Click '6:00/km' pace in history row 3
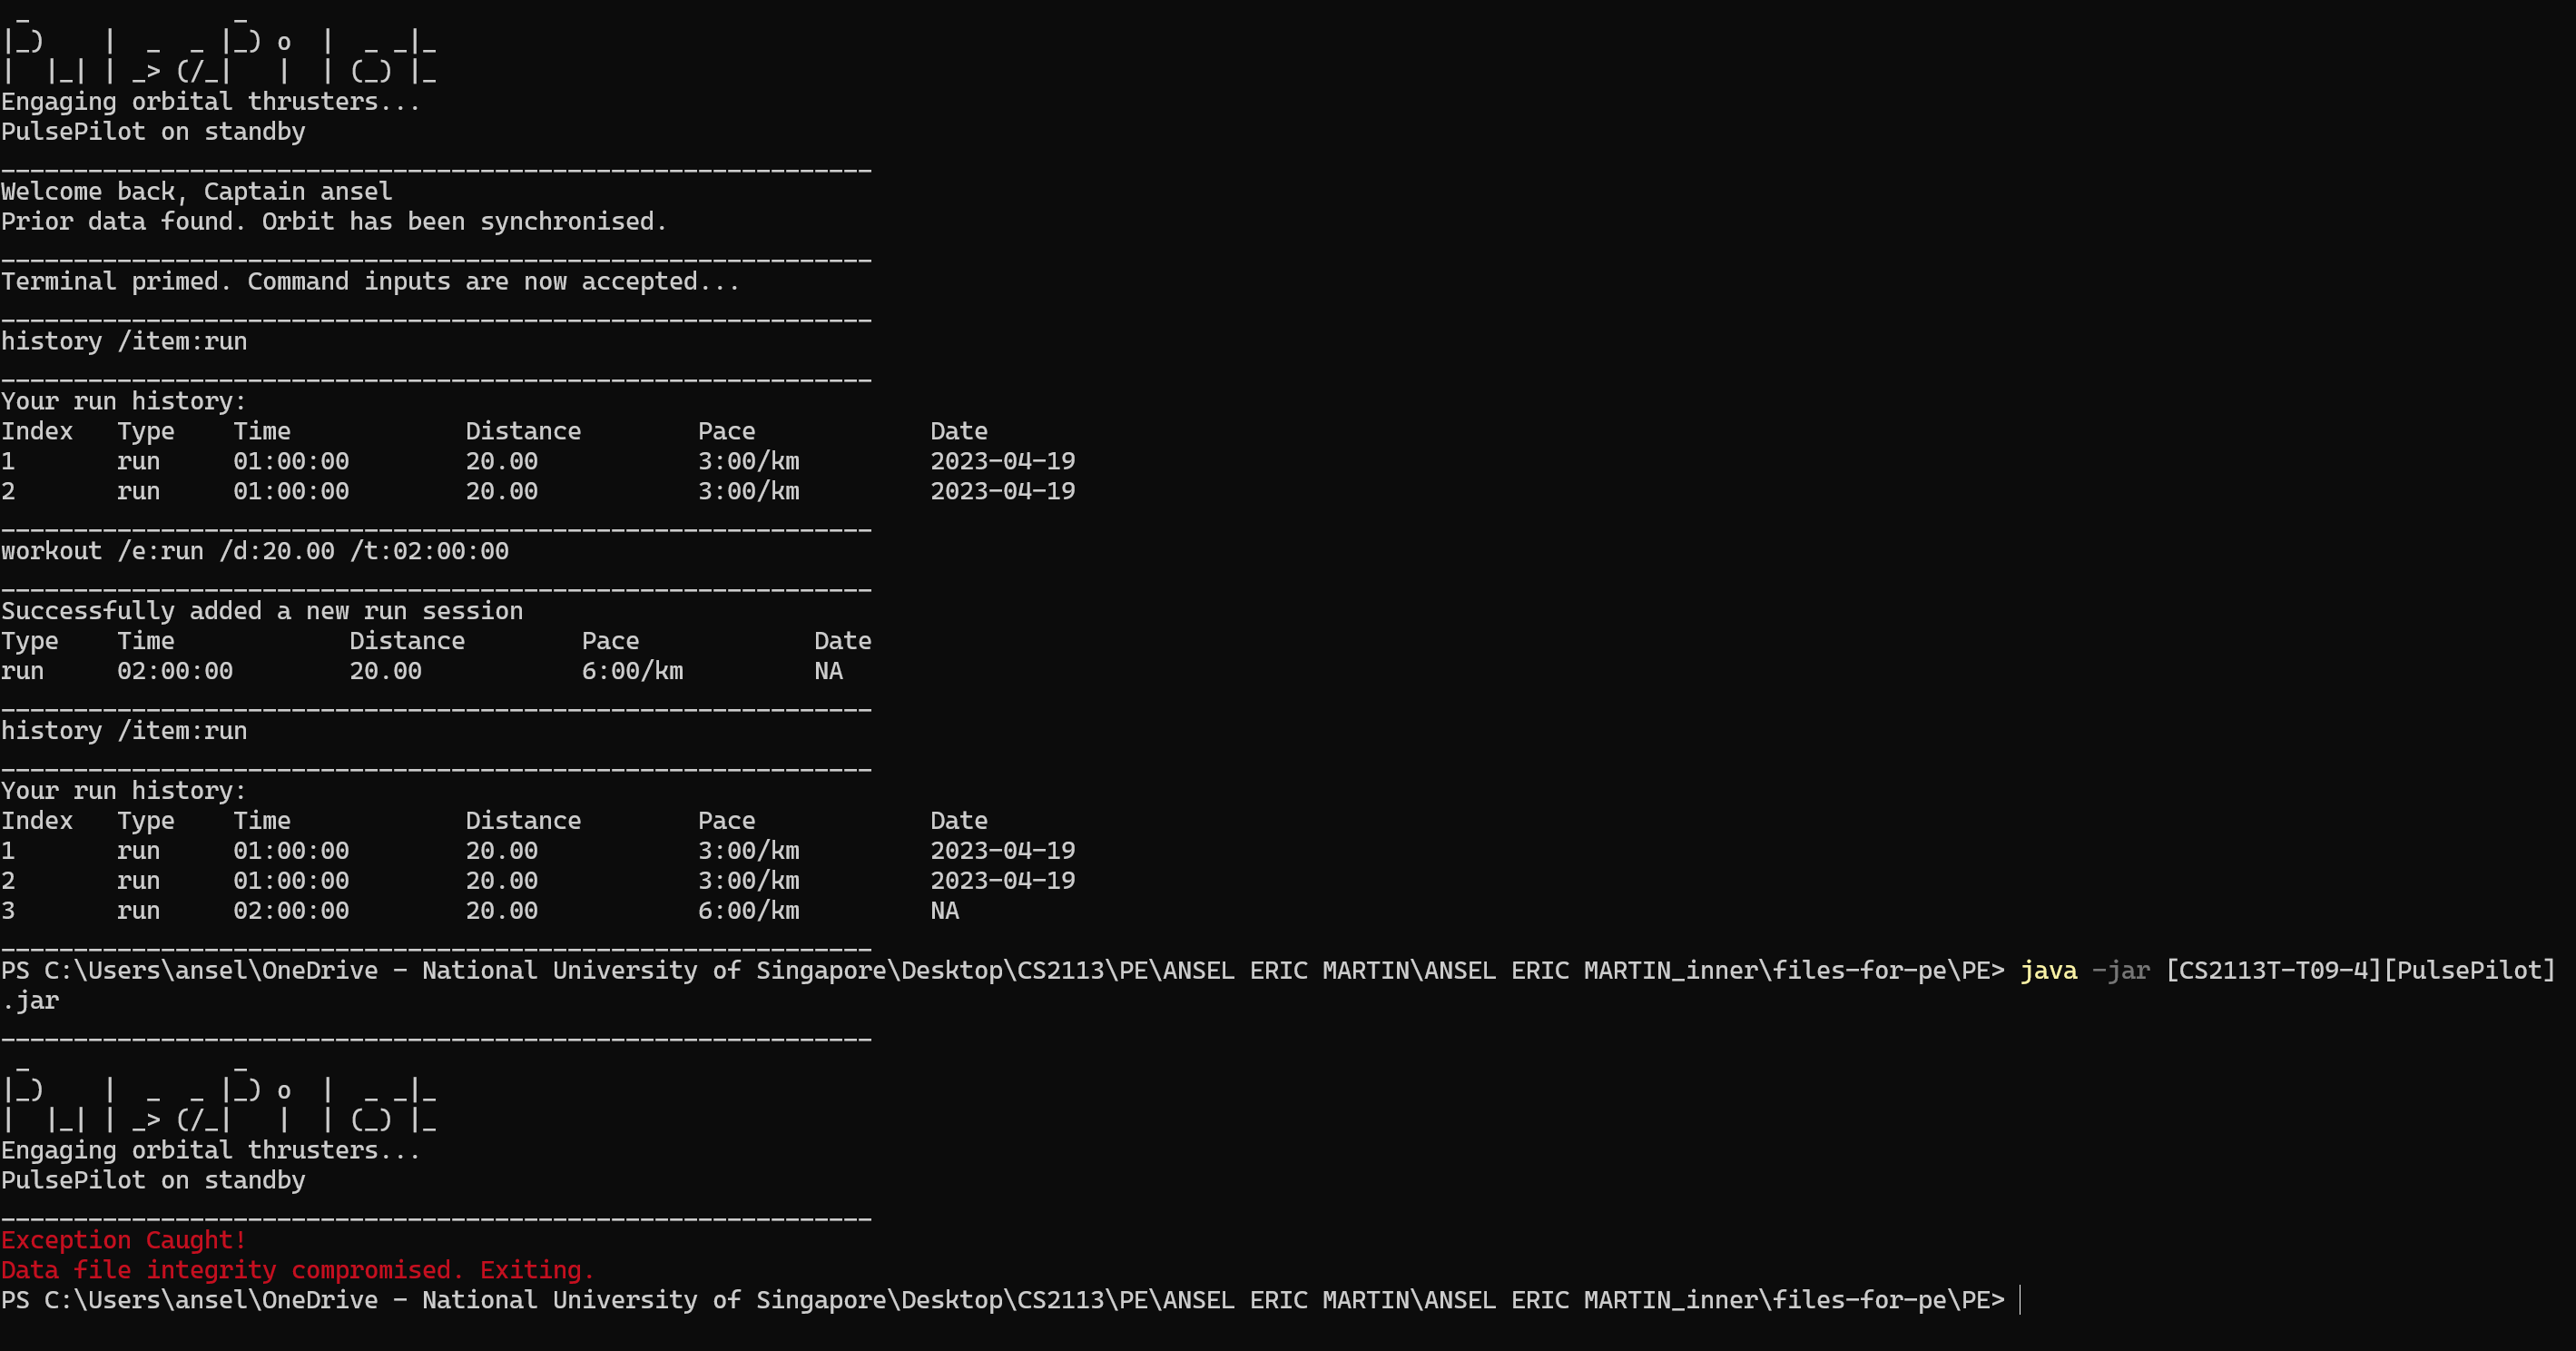Screen dimensions: 2576x1351 pos(748,910)
